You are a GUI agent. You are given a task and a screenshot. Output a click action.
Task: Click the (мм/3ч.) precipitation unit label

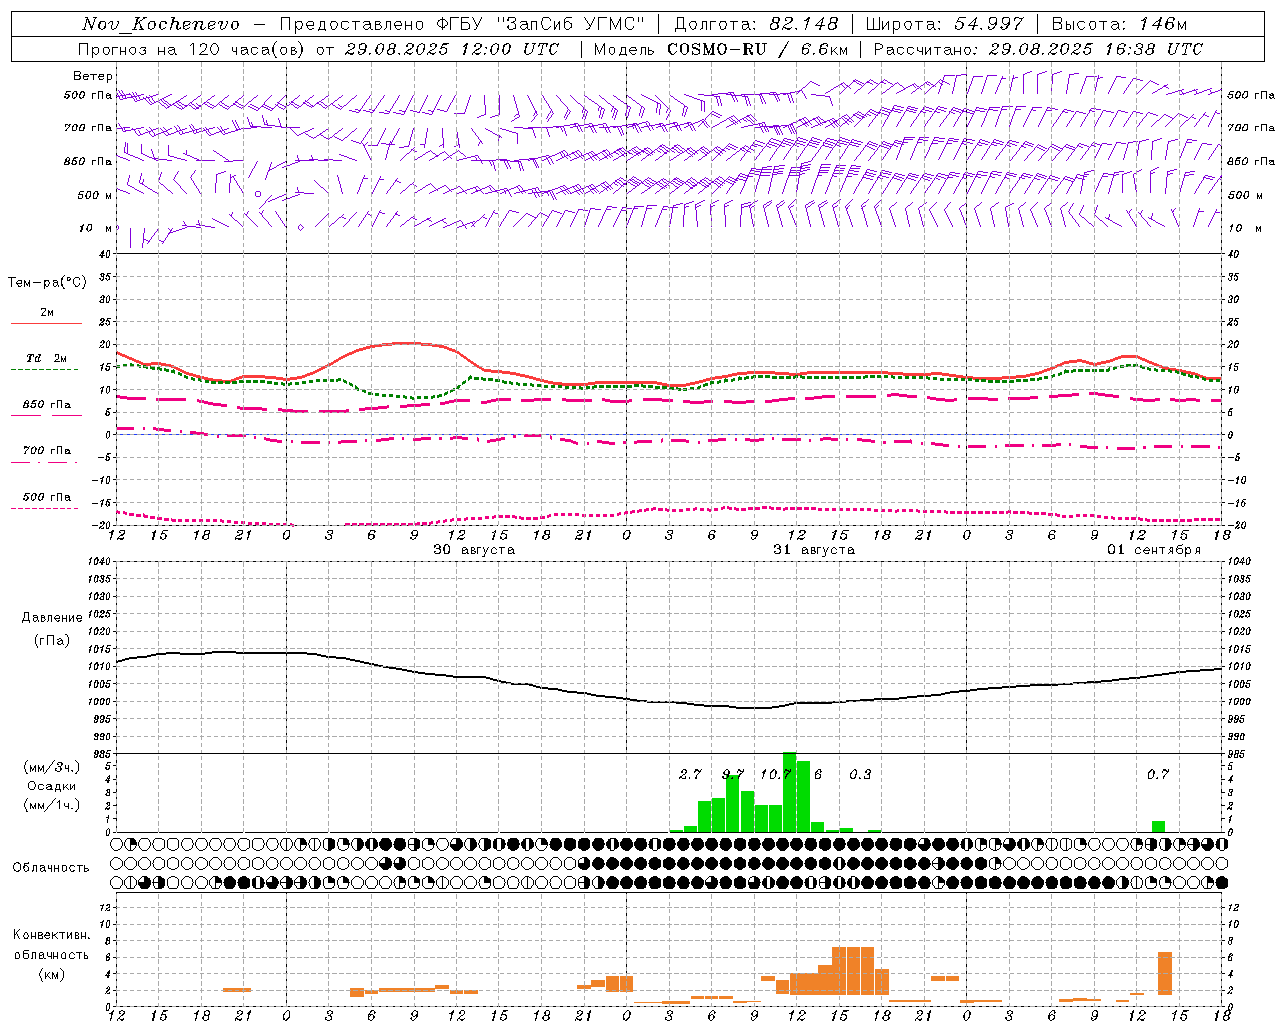click(52, 768)
